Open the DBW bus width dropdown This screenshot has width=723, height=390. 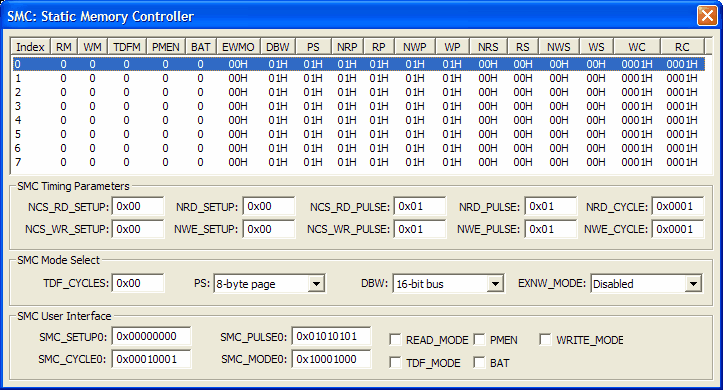(495, 284)
